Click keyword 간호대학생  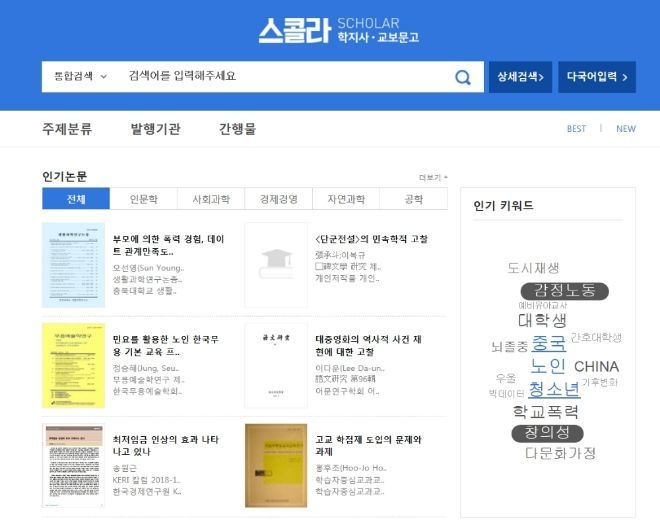pos(596,337)
